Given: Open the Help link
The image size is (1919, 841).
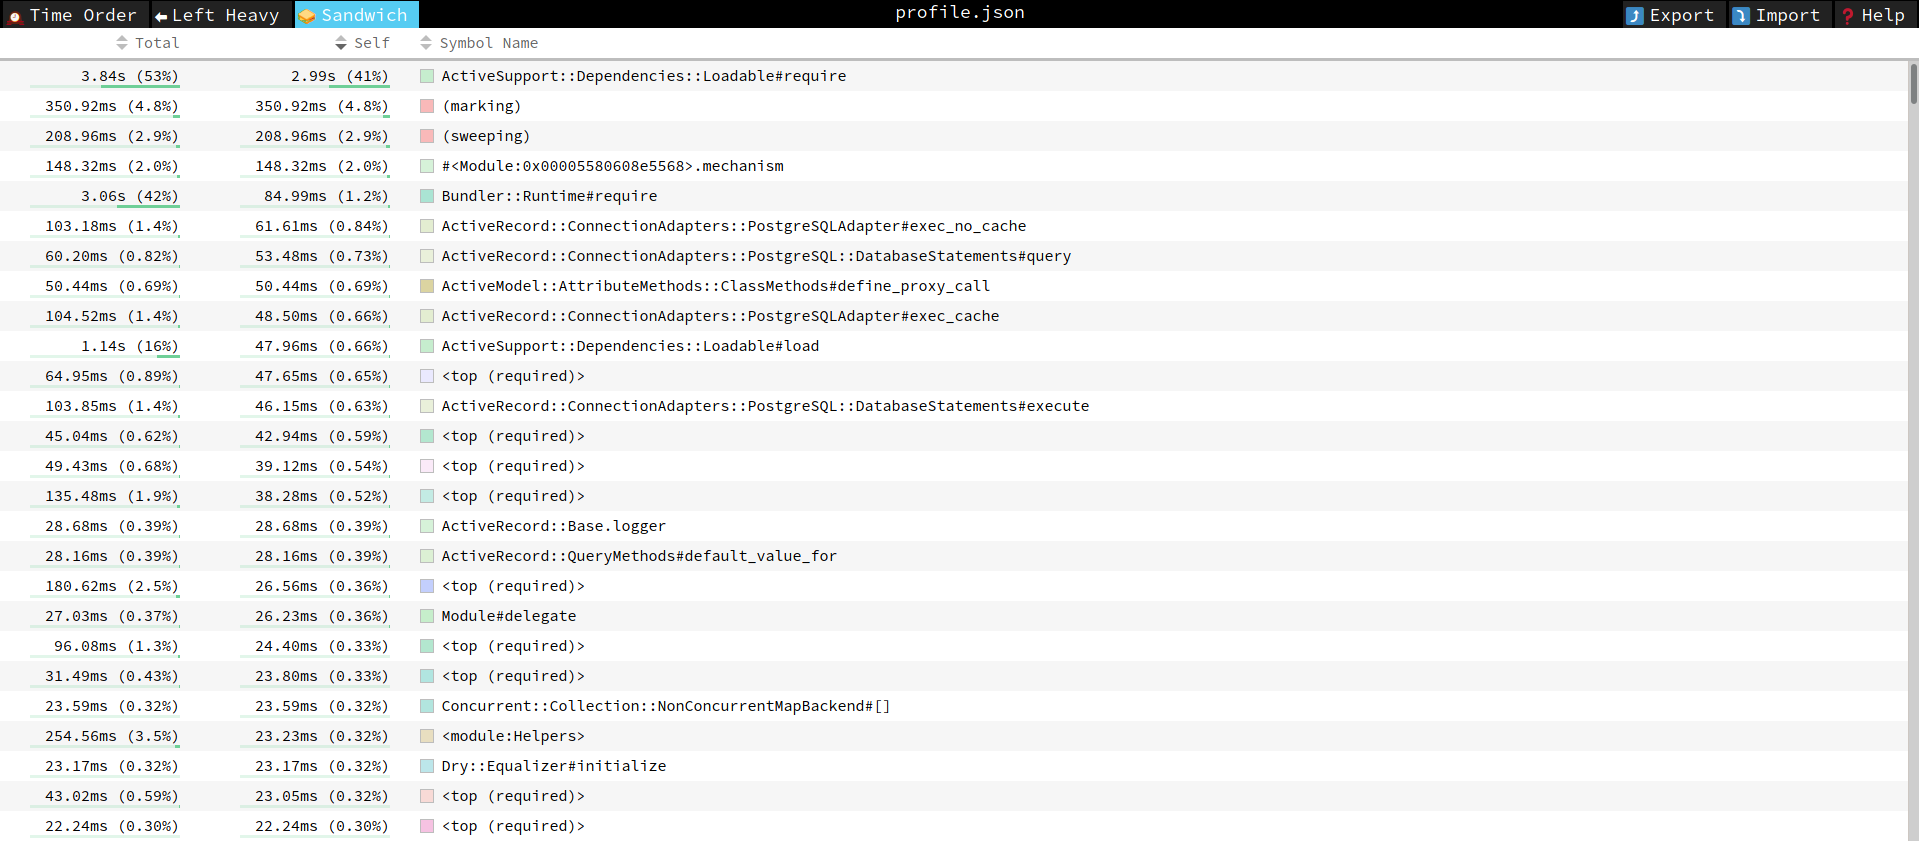Looking at the screenshot, I should point(1873,15).
